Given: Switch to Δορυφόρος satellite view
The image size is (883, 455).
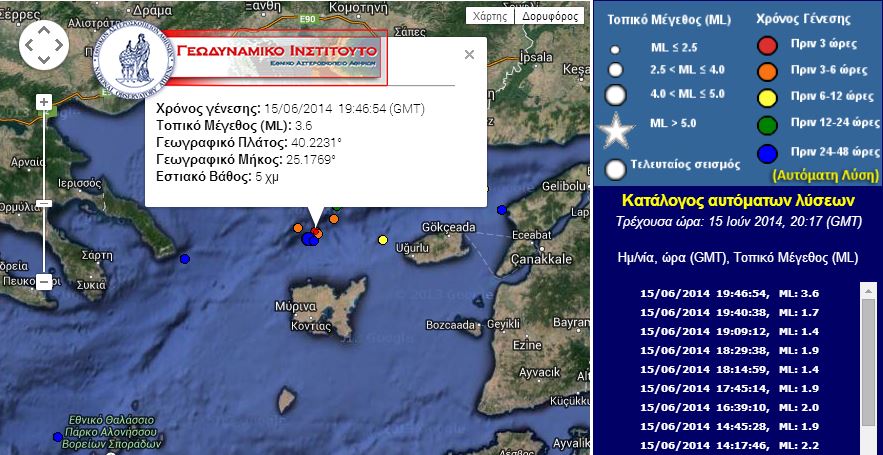Looking at the screenshot, I should click(x=550, y=16).
